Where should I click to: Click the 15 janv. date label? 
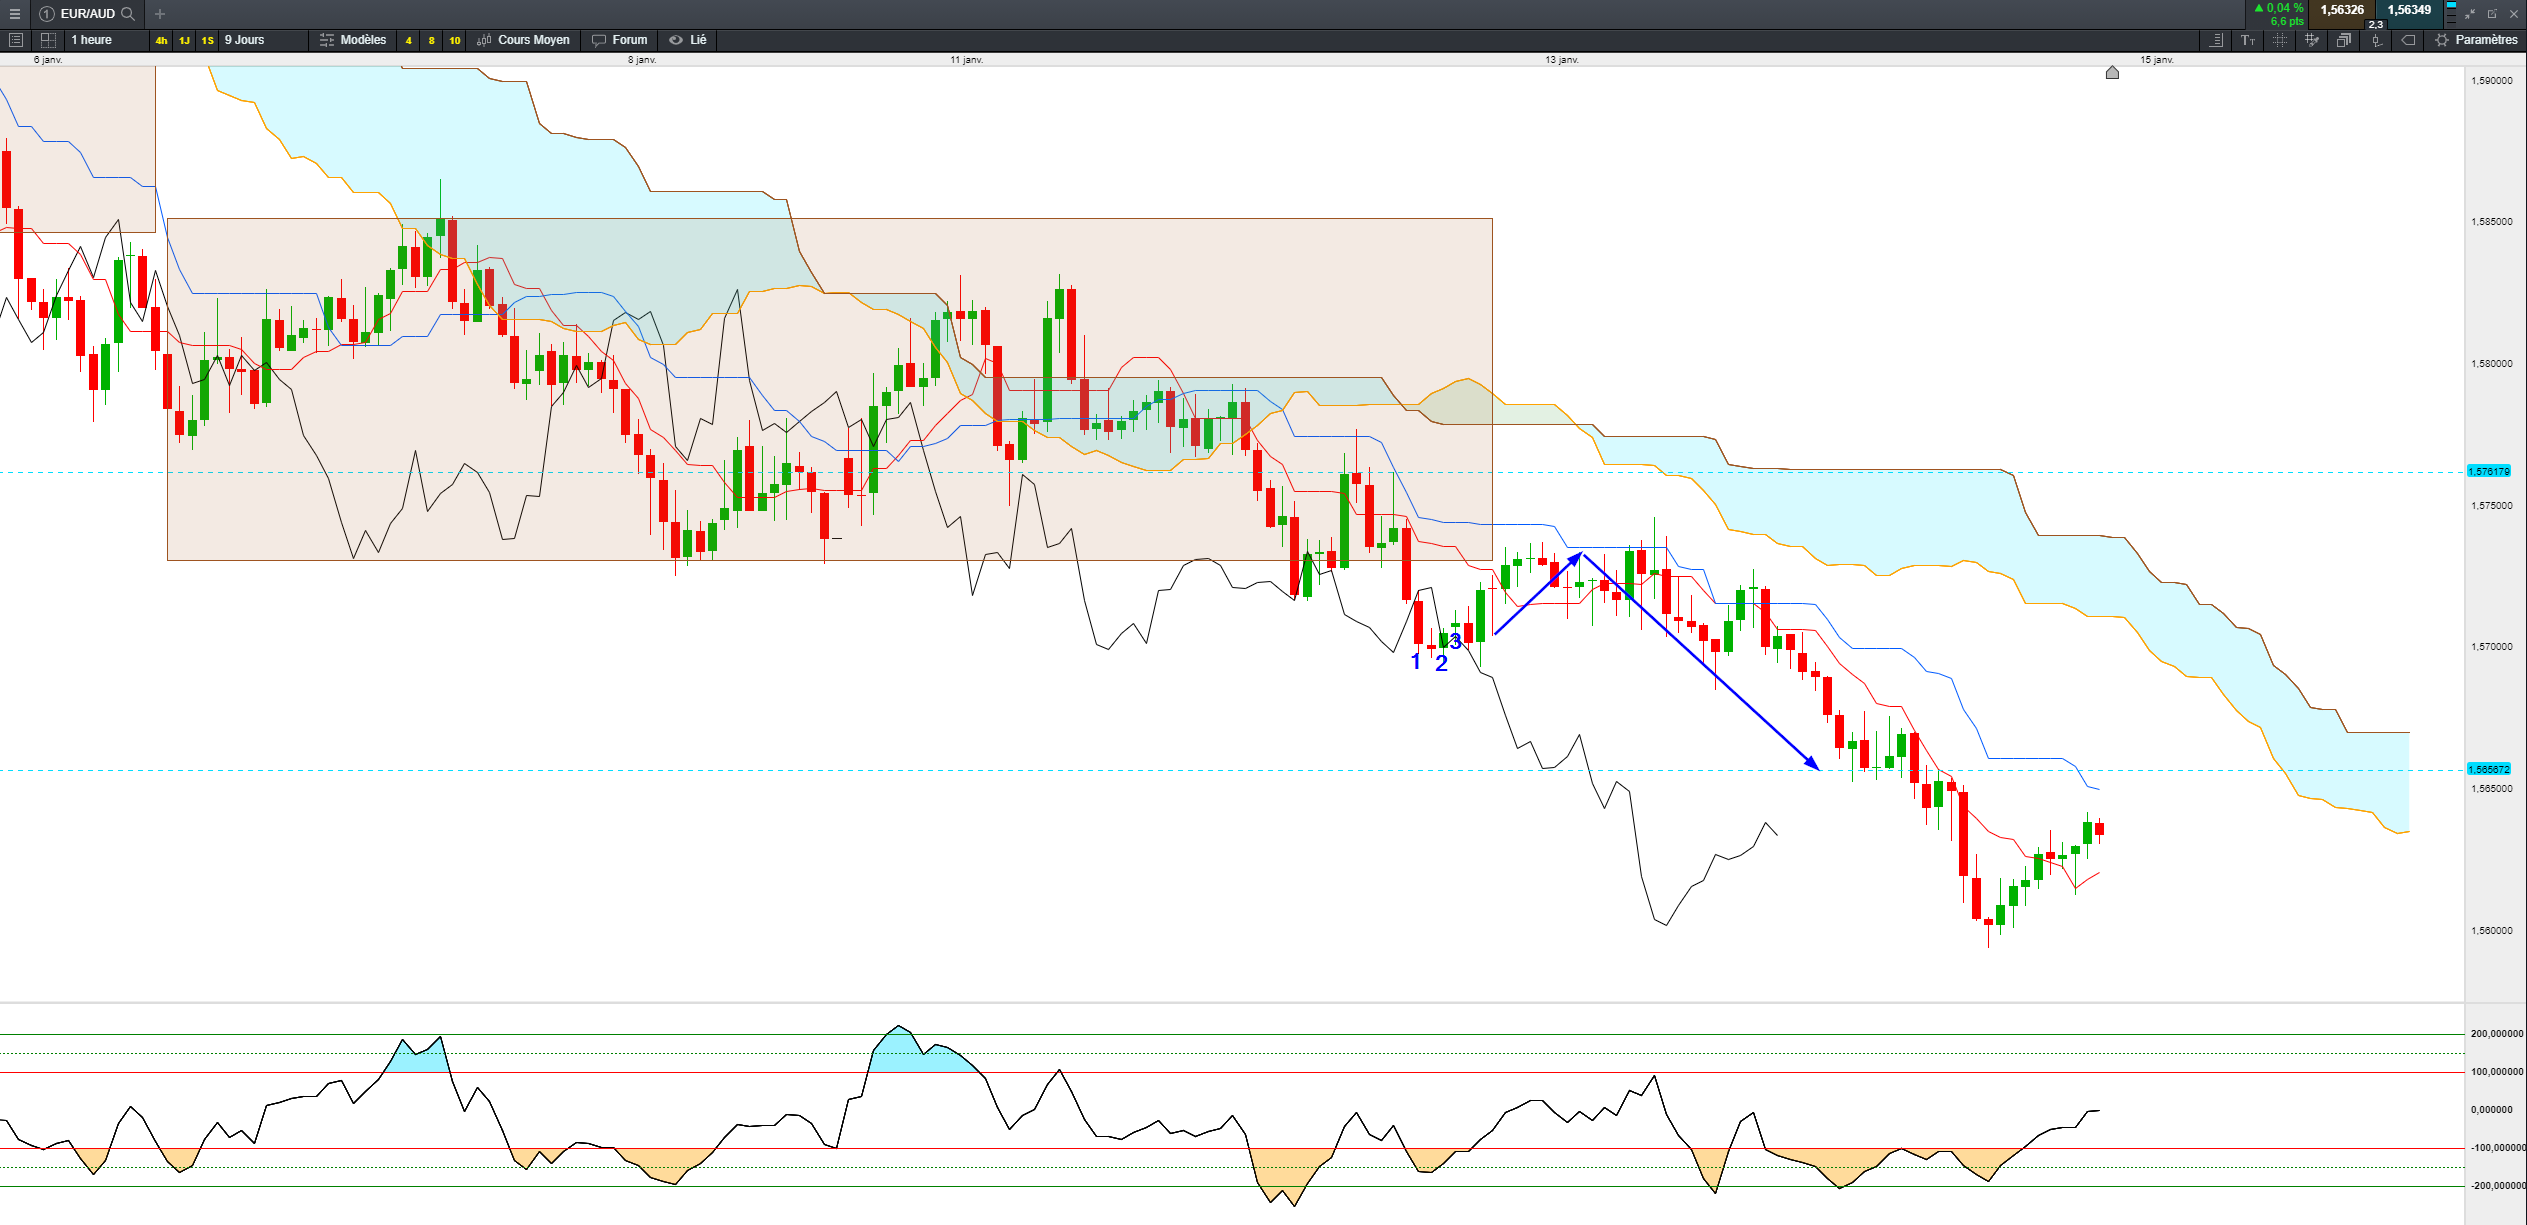2157,60
